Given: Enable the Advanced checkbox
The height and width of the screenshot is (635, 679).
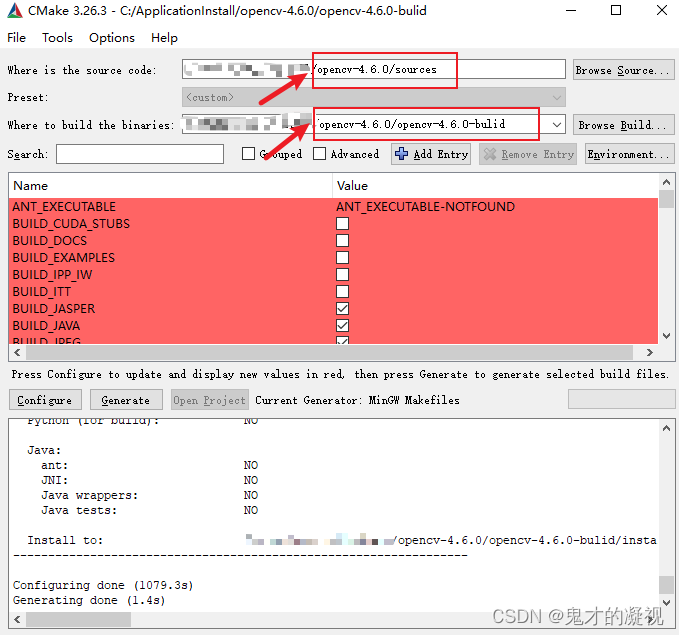Looking at the screenshot, I should [x=319, y=153].
